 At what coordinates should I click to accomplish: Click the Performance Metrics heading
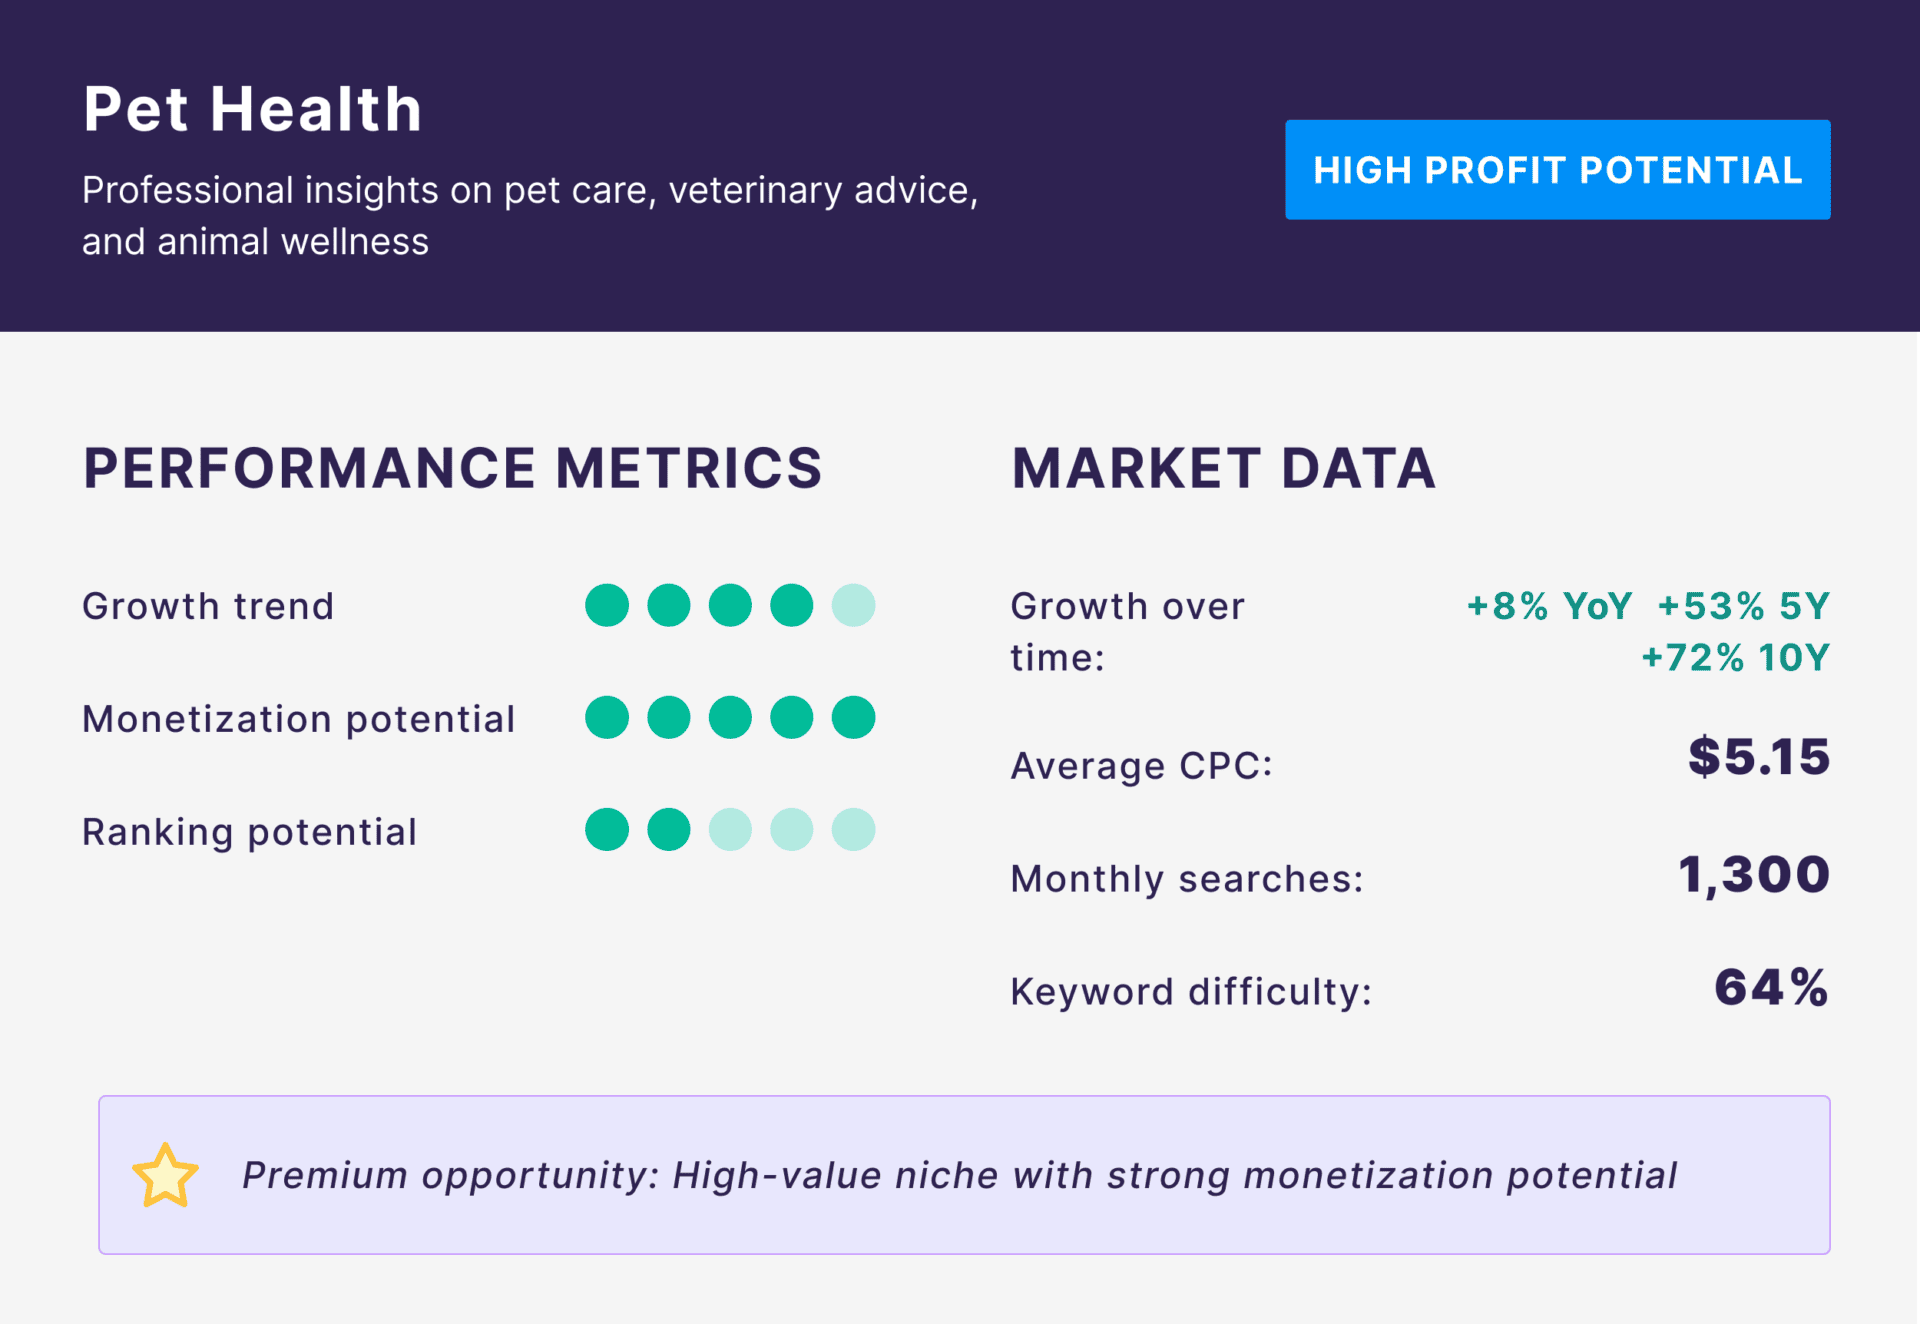coord(452,468)
